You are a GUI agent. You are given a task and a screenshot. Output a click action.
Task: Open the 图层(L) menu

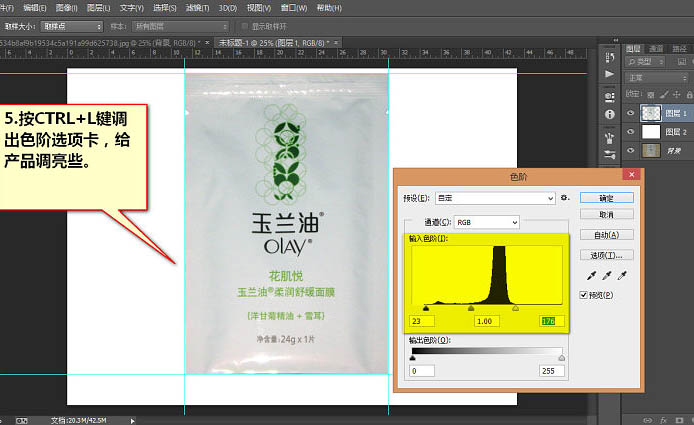coord(98,8)
